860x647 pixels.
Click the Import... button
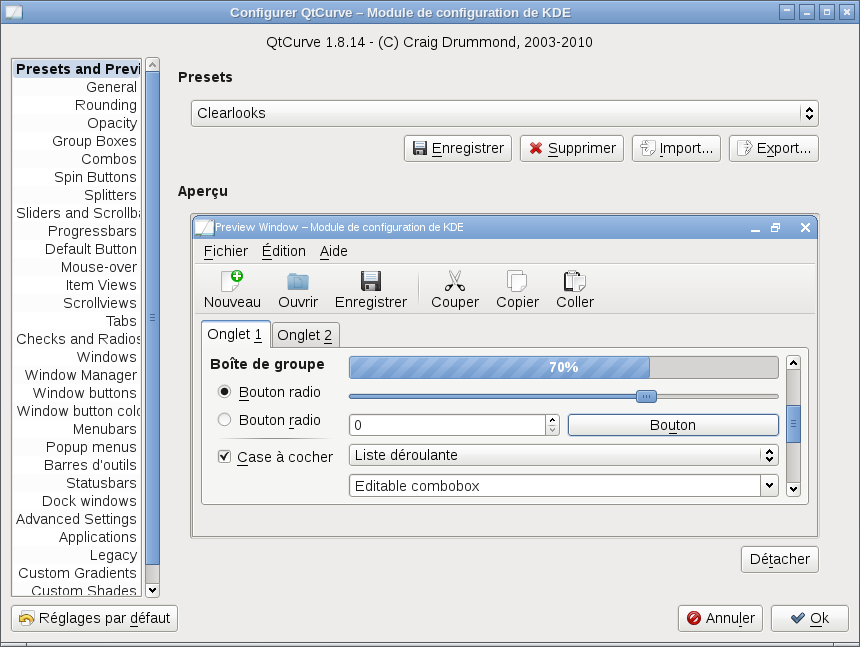tap(676, 149)
